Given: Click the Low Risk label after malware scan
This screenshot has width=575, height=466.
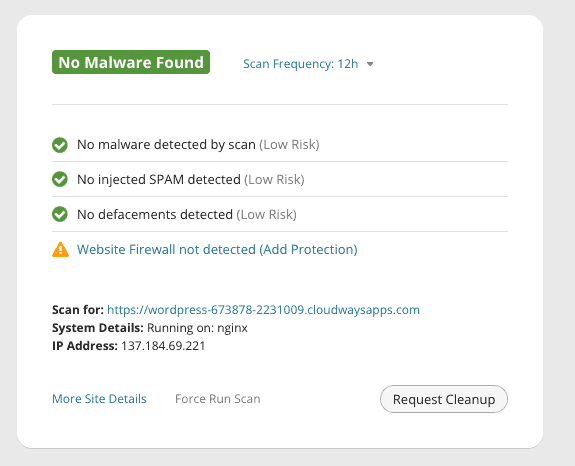Looking at the screenshot, I should [289, 144].
